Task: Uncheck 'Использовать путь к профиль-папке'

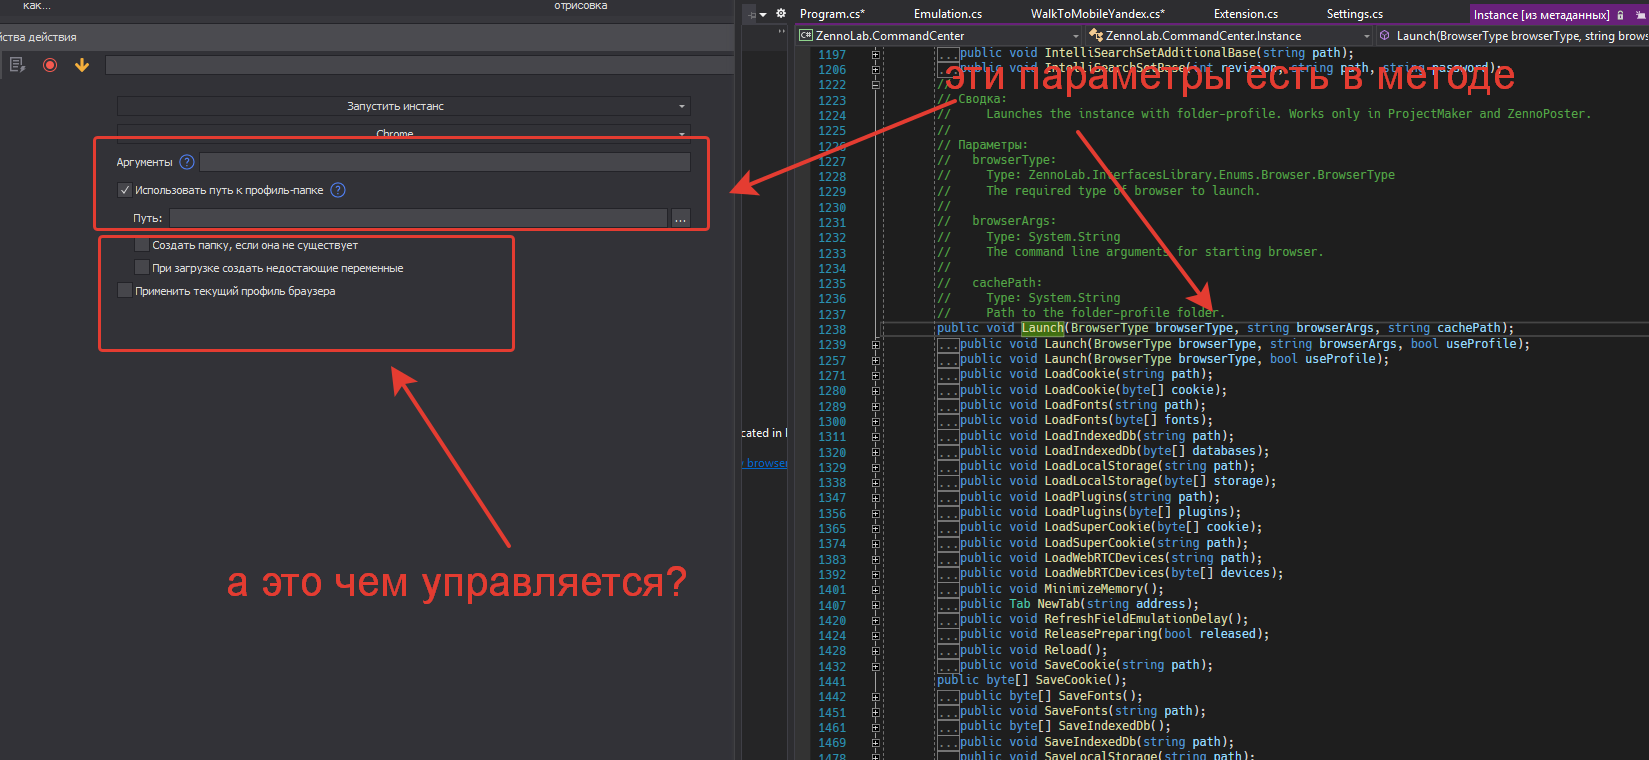Action: 125,190
